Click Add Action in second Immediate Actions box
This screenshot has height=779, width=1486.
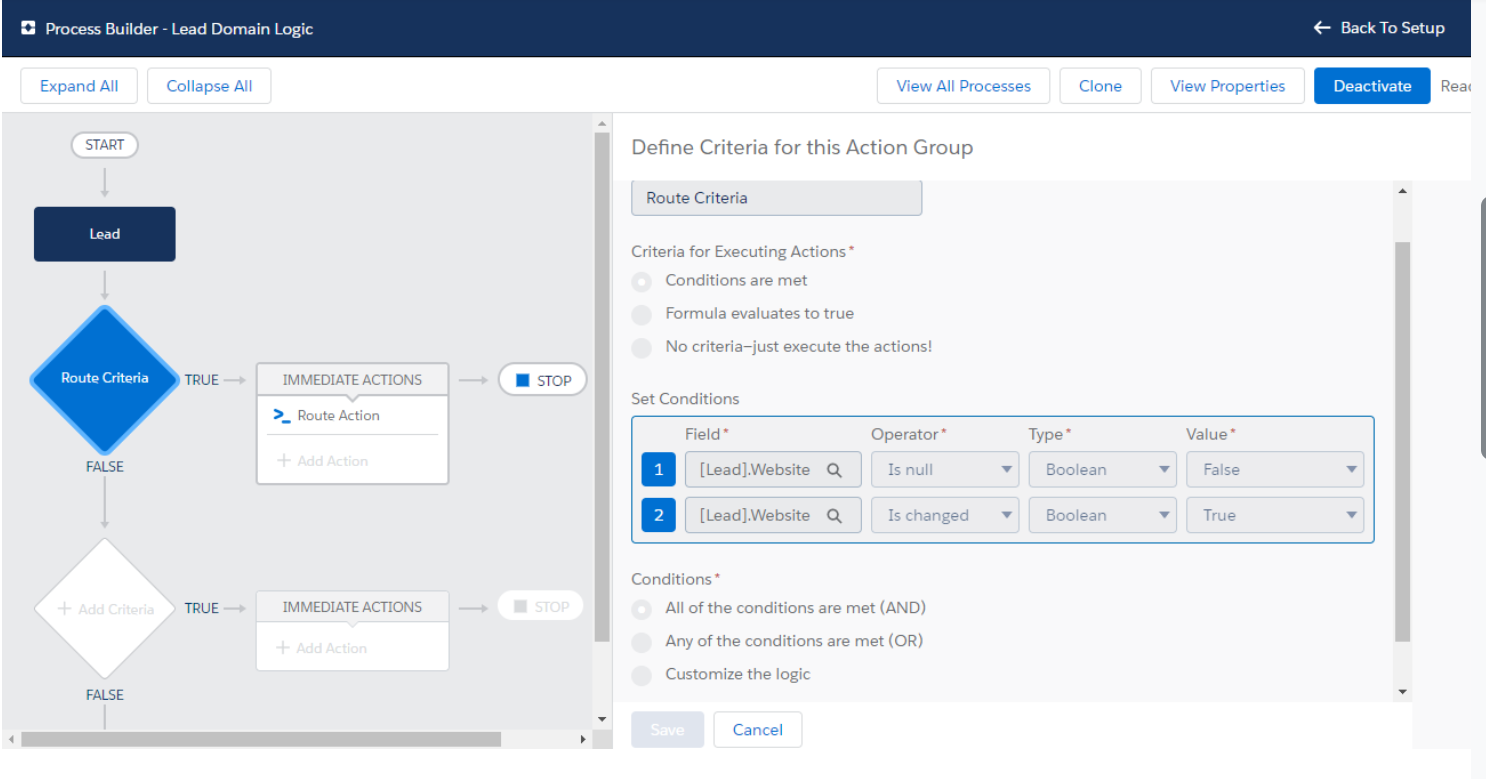click(323, 648)
